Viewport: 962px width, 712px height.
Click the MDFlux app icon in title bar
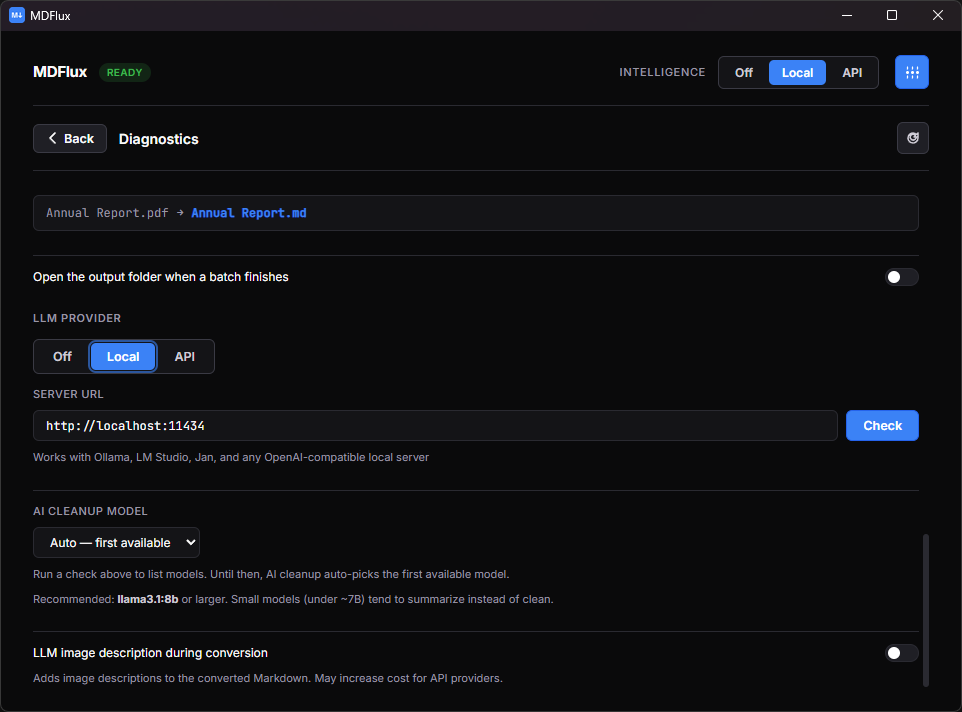tap(17, 15)
